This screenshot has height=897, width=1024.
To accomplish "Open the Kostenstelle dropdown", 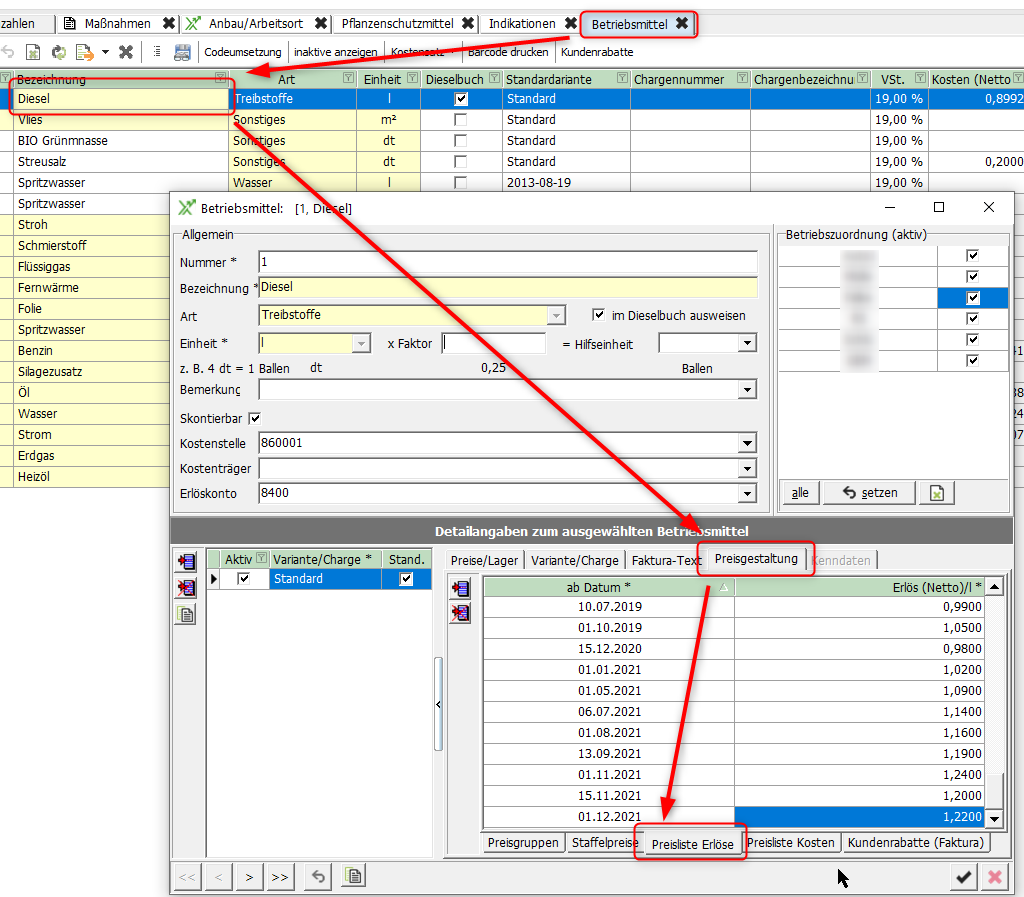I will (747, 443).
